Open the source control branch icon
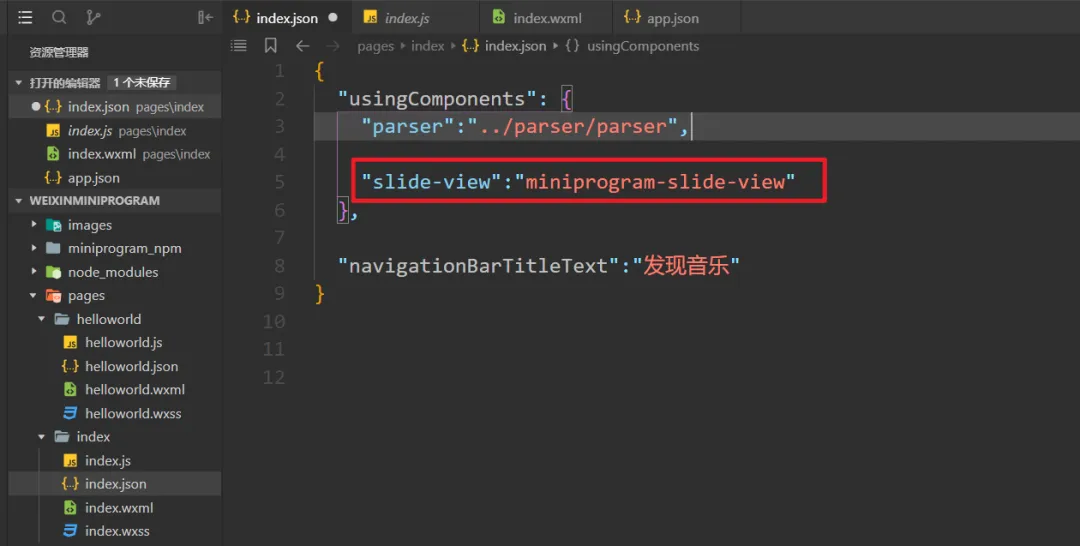The height and width of the screenshot is (546, 1080). click(x=93, y=18)
